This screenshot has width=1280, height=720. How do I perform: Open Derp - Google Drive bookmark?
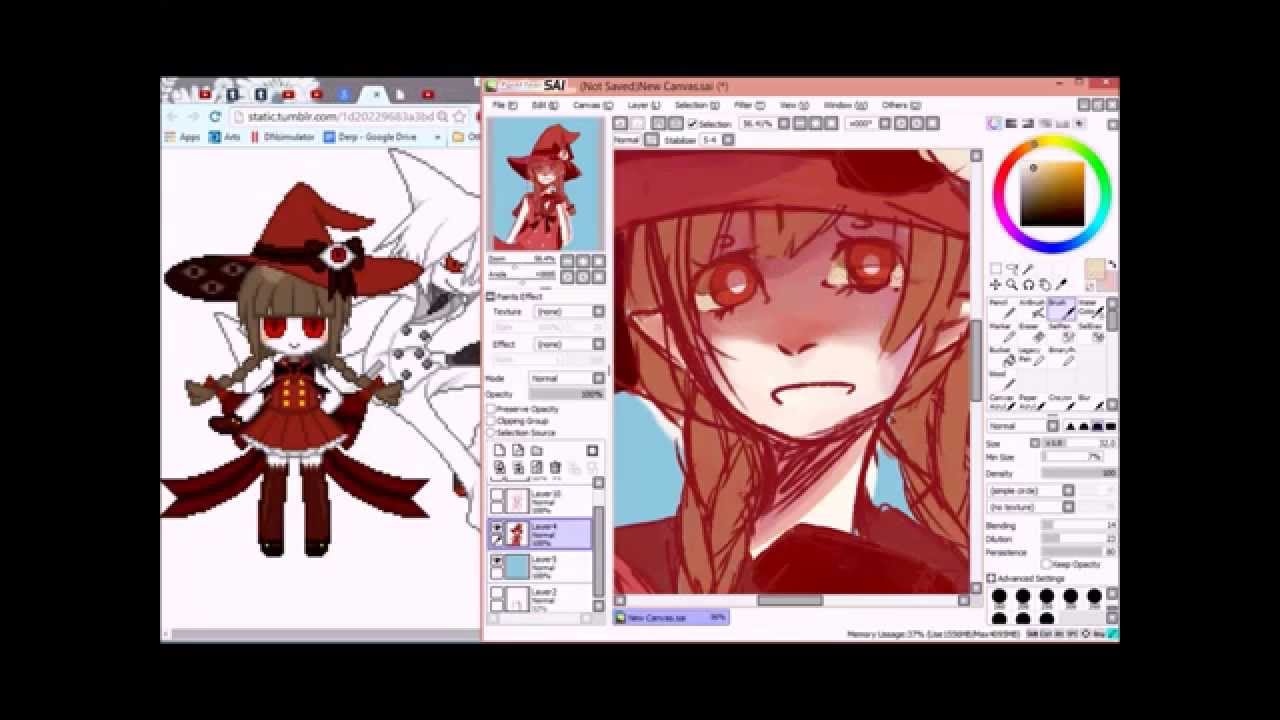point(370,137)
